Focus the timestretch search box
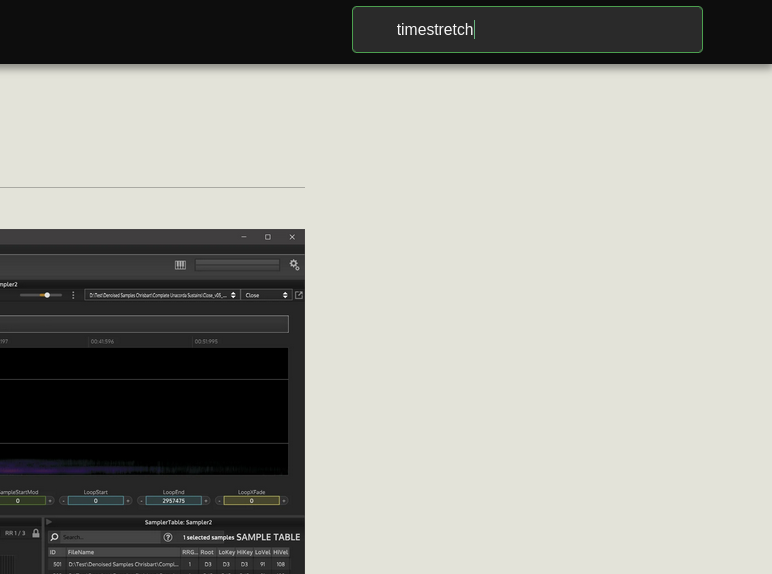 (x=527, y=30)
